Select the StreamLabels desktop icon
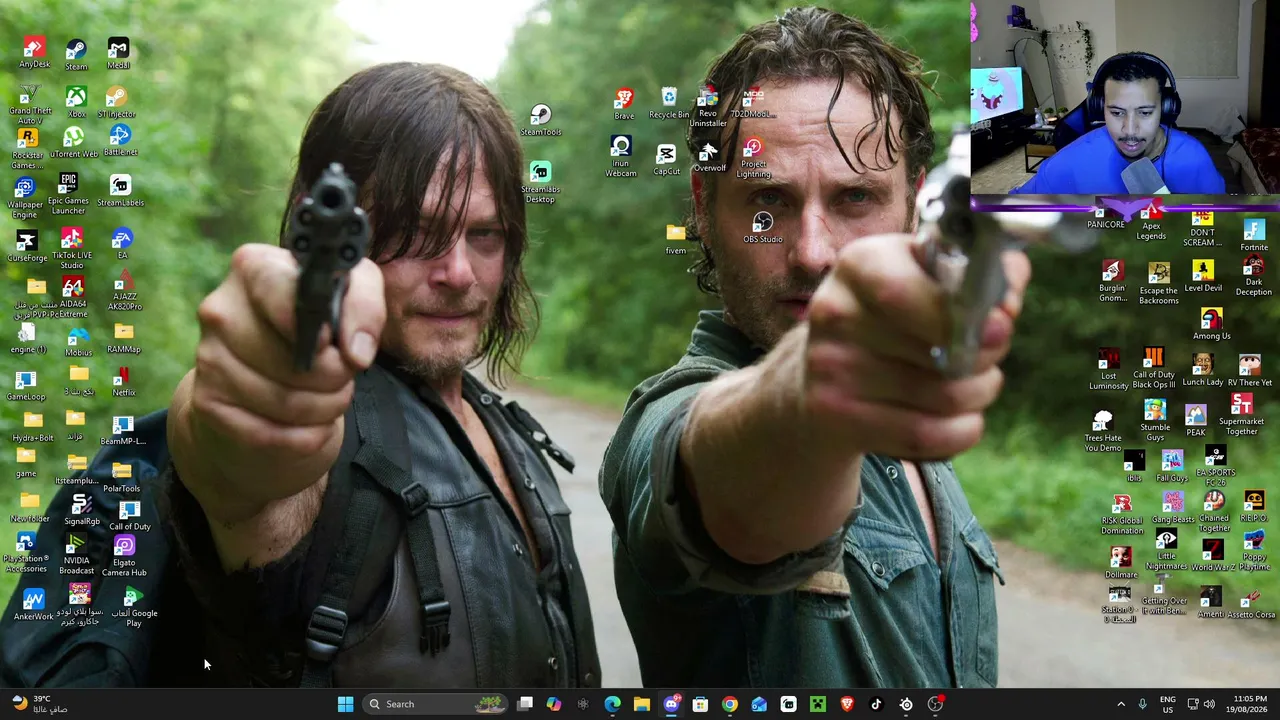This screenshot has height=720, width=1280. (120, 191)
